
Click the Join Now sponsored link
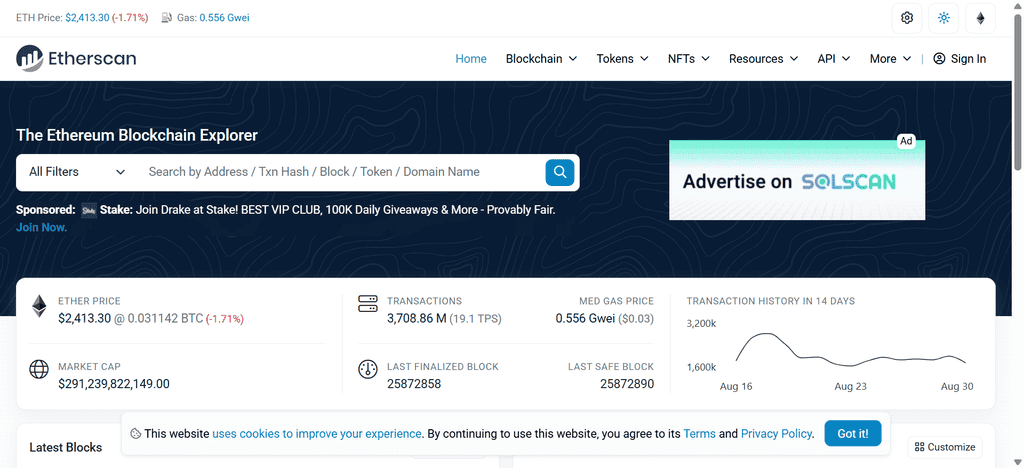pyautogui.click(x=41, y=227)
